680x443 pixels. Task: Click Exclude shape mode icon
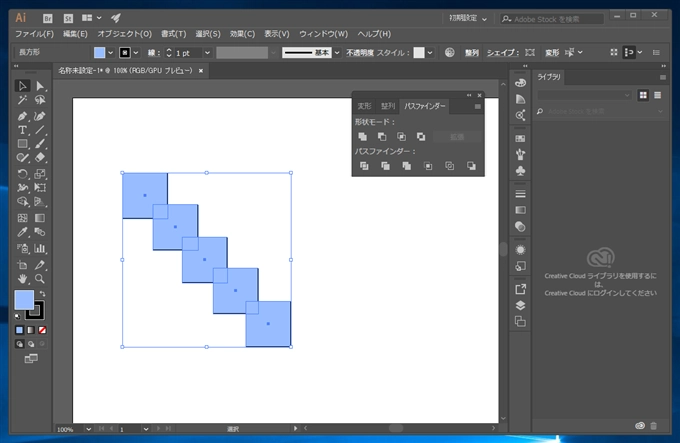pyautogui.click(x=421, y=137)
